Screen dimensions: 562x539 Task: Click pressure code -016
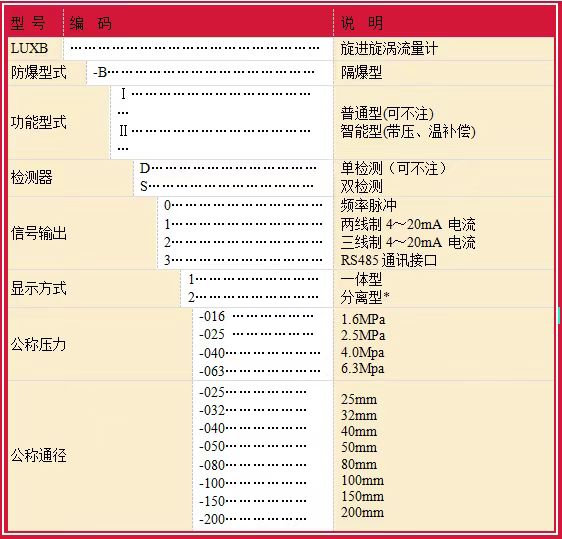(212, 316)
